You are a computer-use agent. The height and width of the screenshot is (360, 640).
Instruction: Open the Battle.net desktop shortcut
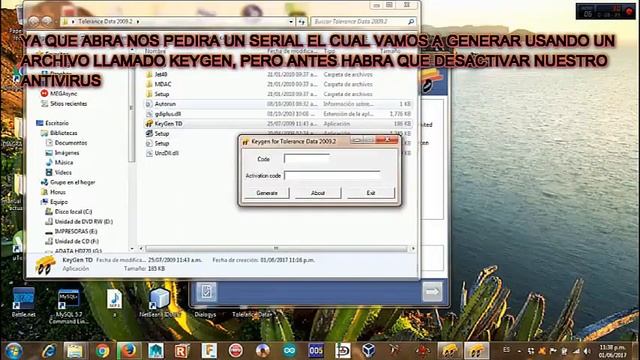point(23,302)
